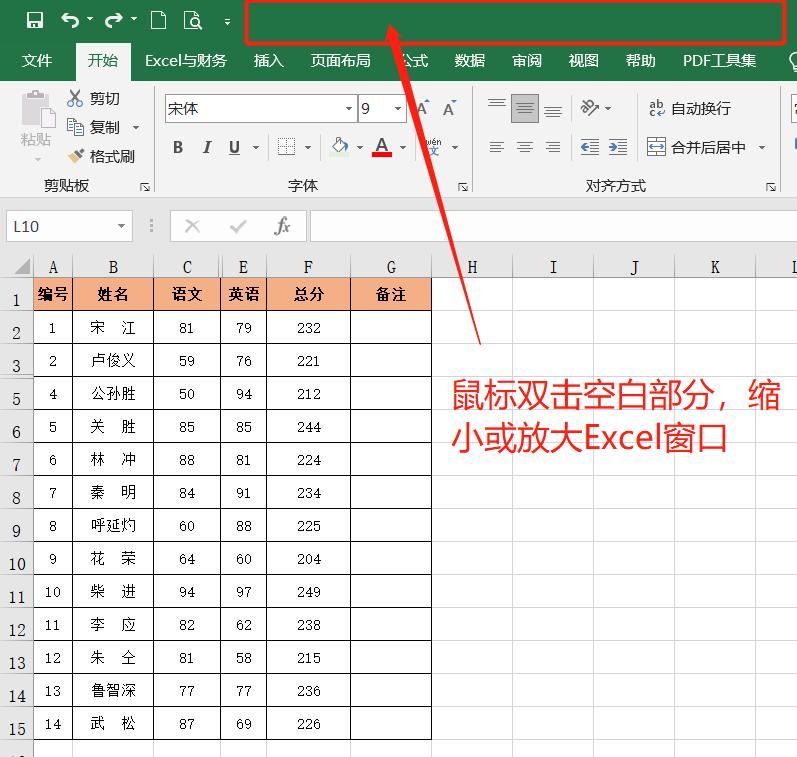Open the Excel与财务 tab
797x757 pixels.
(x=186, y=60)
